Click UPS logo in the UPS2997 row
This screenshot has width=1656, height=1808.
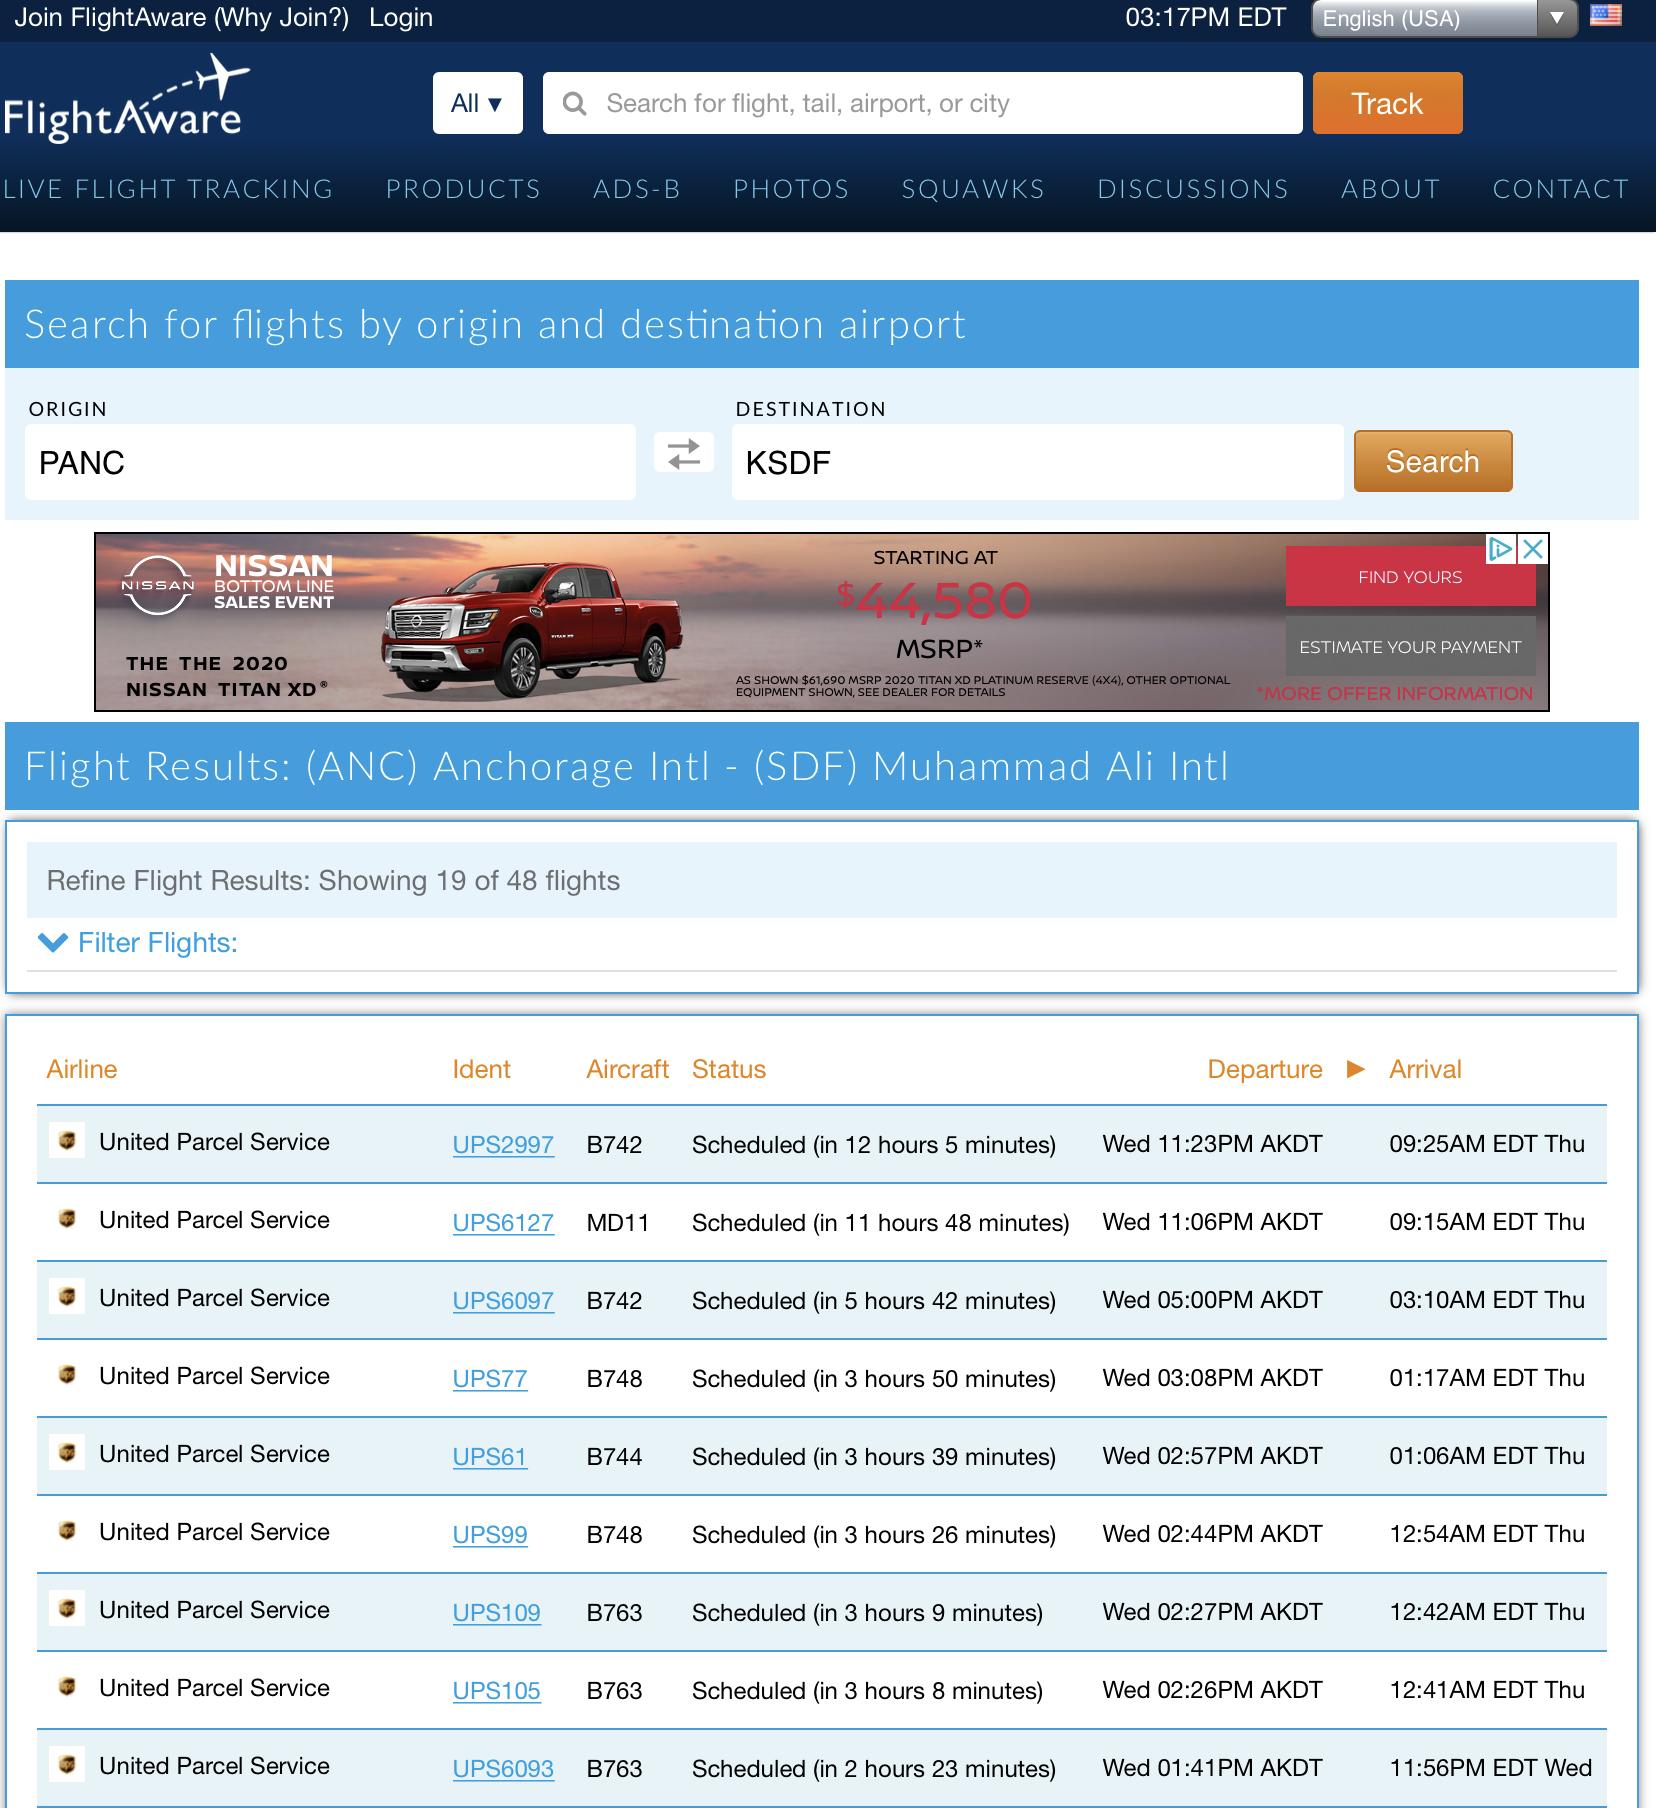67,1141
